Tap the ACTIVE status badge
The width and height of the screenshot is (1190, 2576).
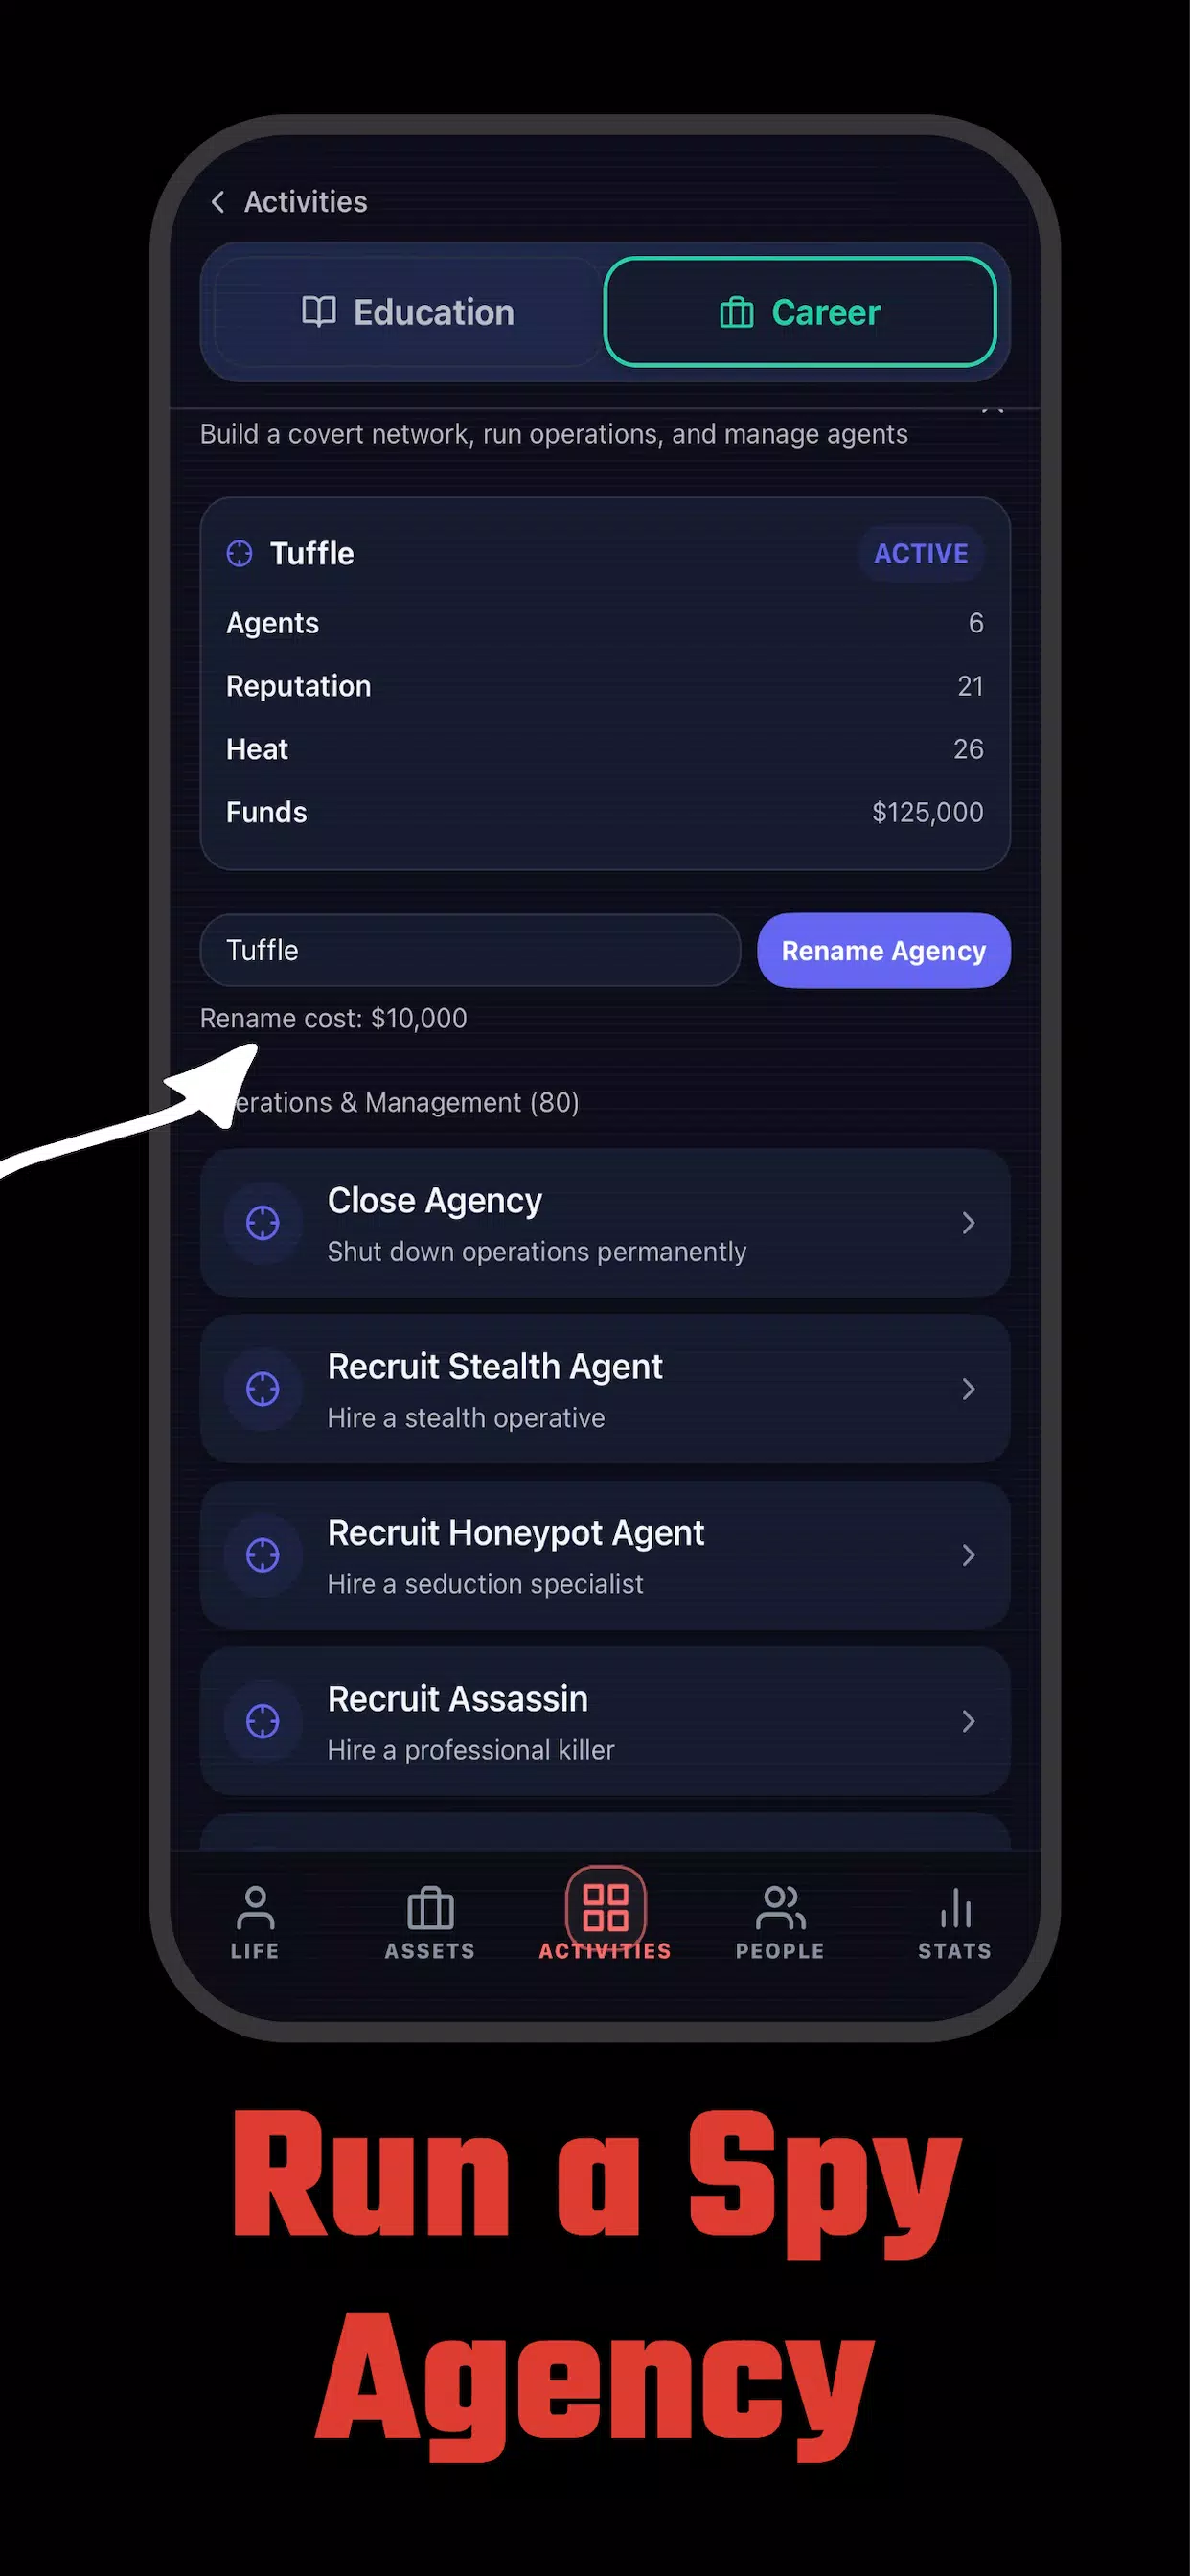tap(921, 554)
